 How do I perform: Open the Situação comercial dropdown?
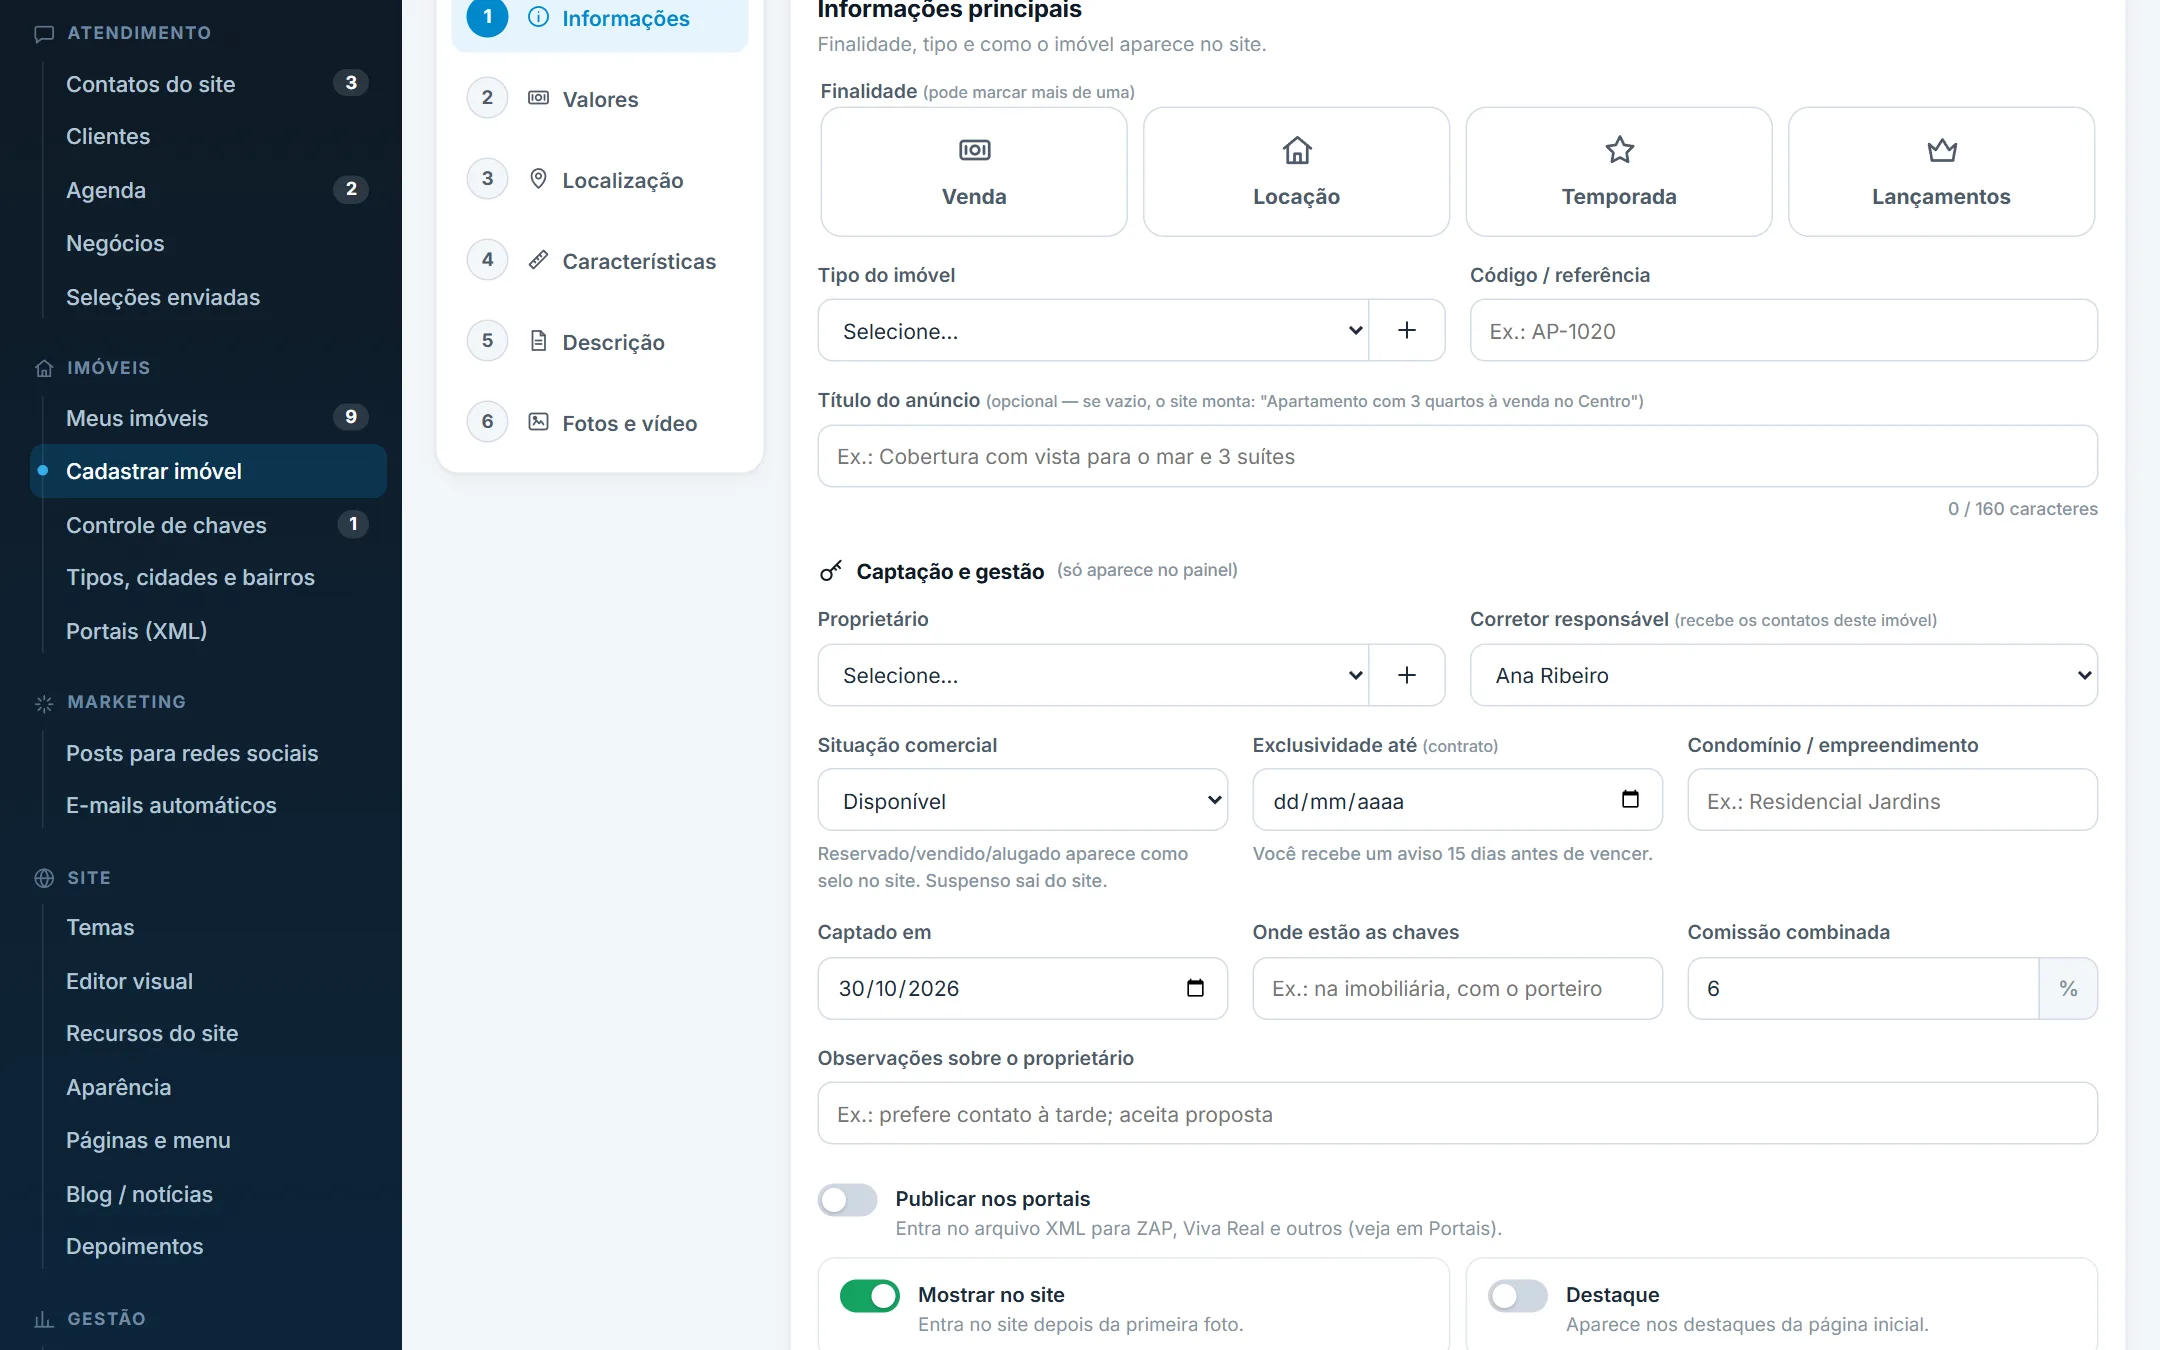(x=1022, y=800)
